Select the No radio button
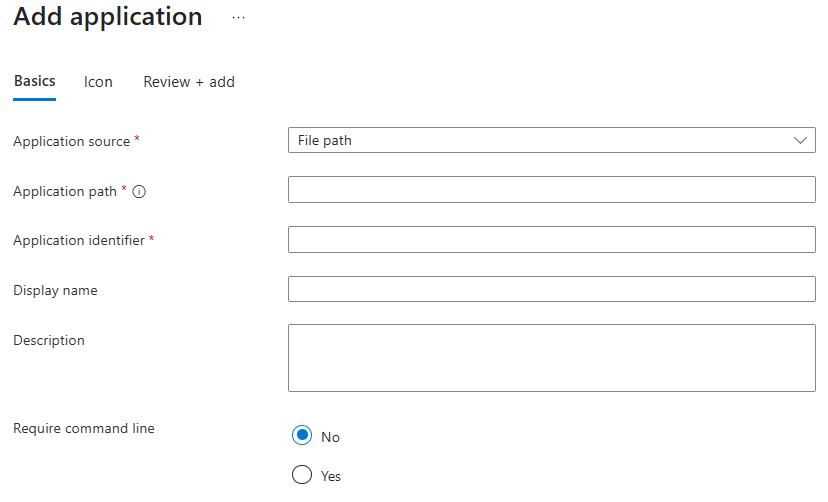 [x=302, y=435]
